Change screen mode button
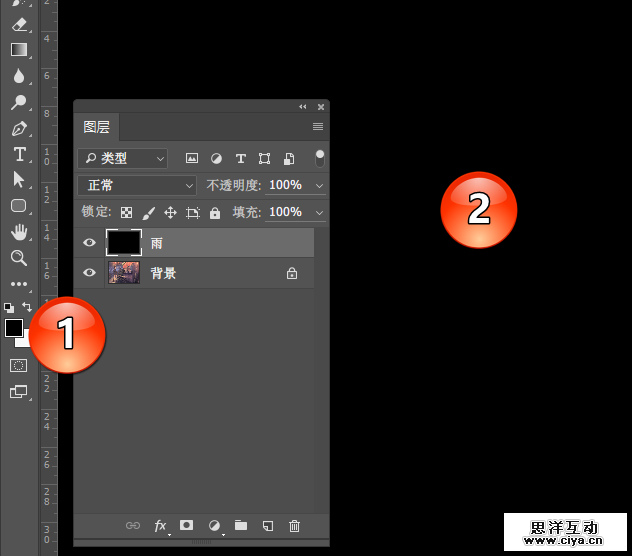Viewport: 632px width, 556px height. [x=19, y=391]
